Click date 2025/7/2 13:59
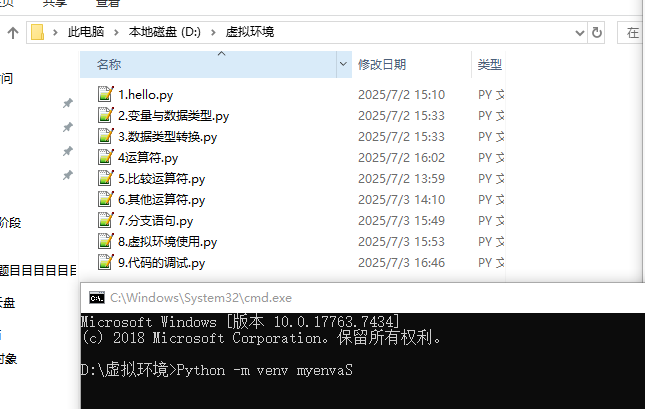Screen dimensions: 645x409 point(401,179)
